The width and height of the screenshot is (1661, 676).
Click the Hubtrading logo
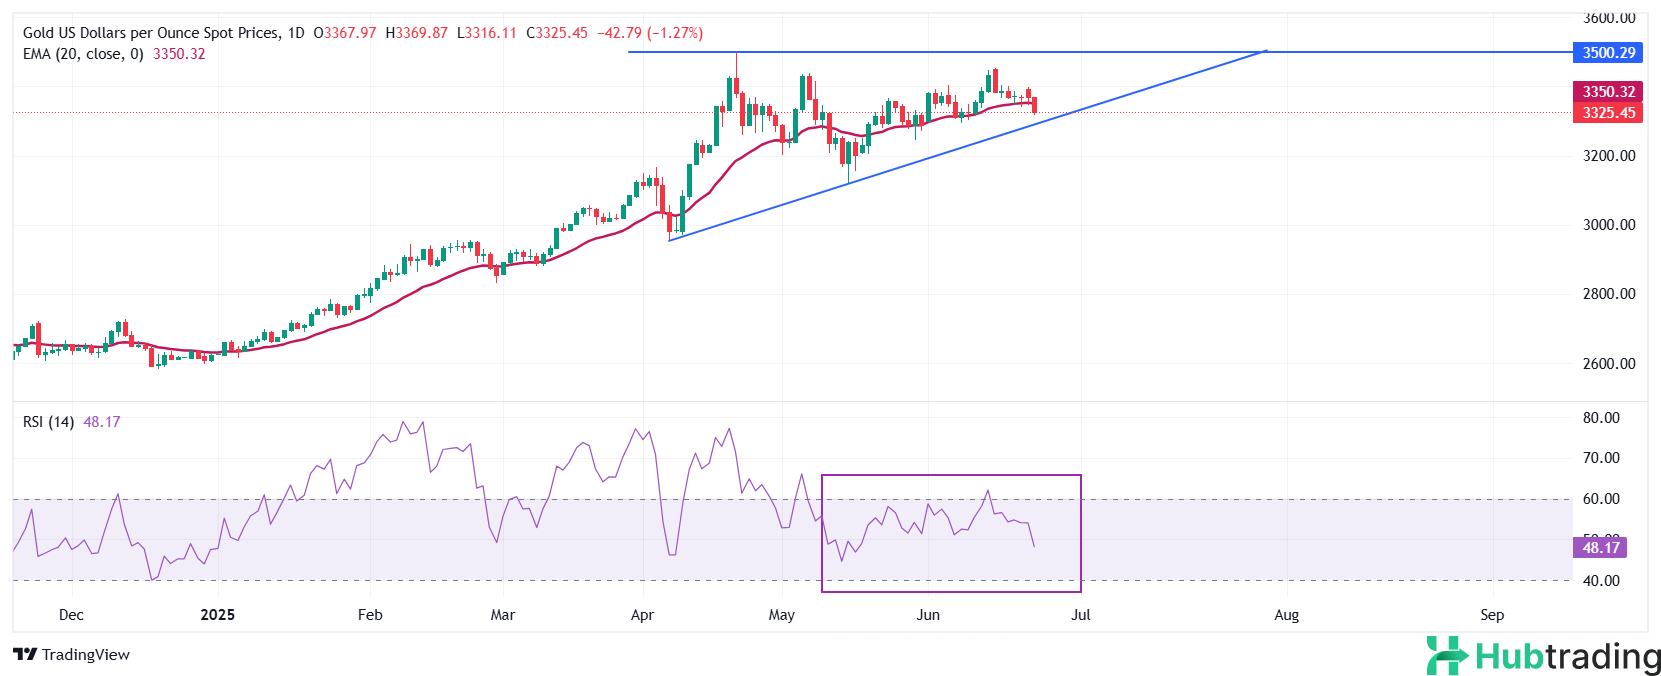coord(1543,656)
